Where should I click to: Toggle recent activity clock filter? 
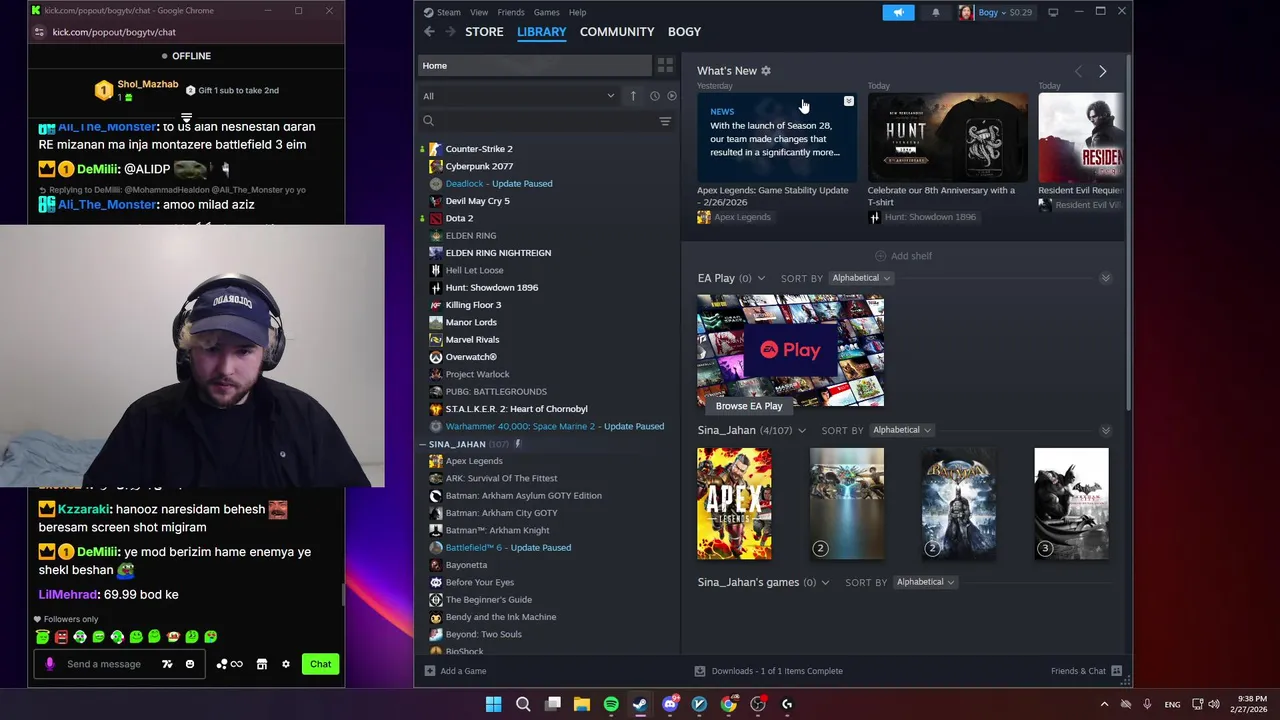coord(655,96)
